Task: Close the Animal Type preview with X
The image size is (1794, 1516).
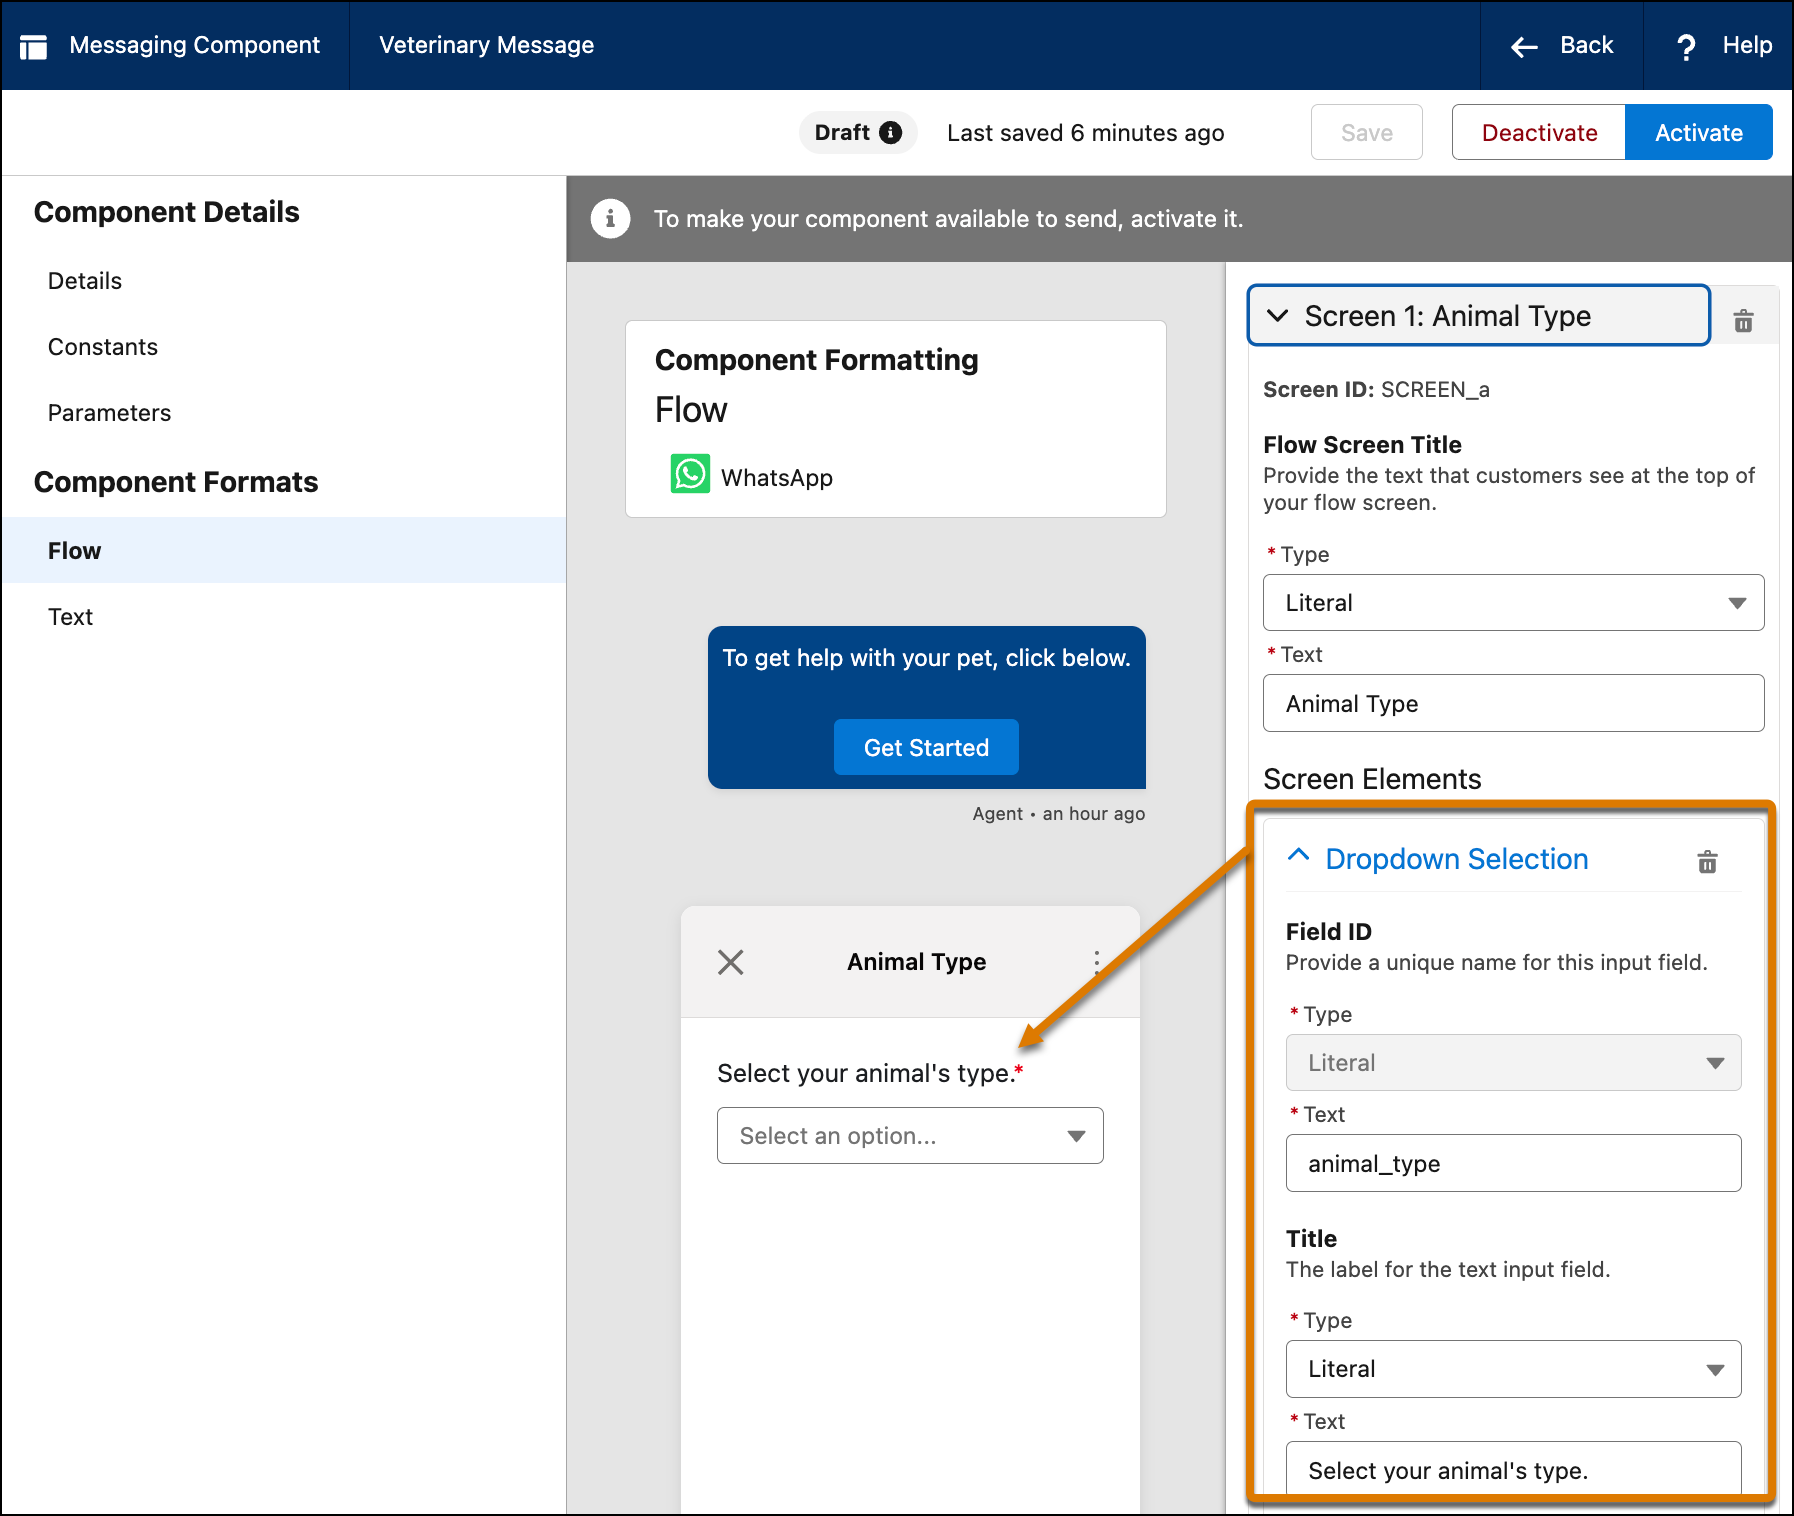Action: tap(731, 962)
